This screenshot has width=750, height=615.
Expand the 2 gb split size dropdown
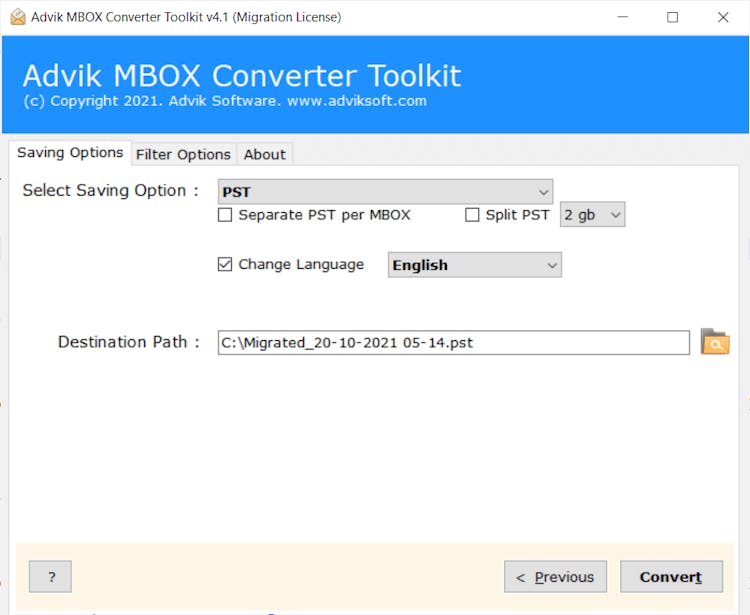(592, 215)
